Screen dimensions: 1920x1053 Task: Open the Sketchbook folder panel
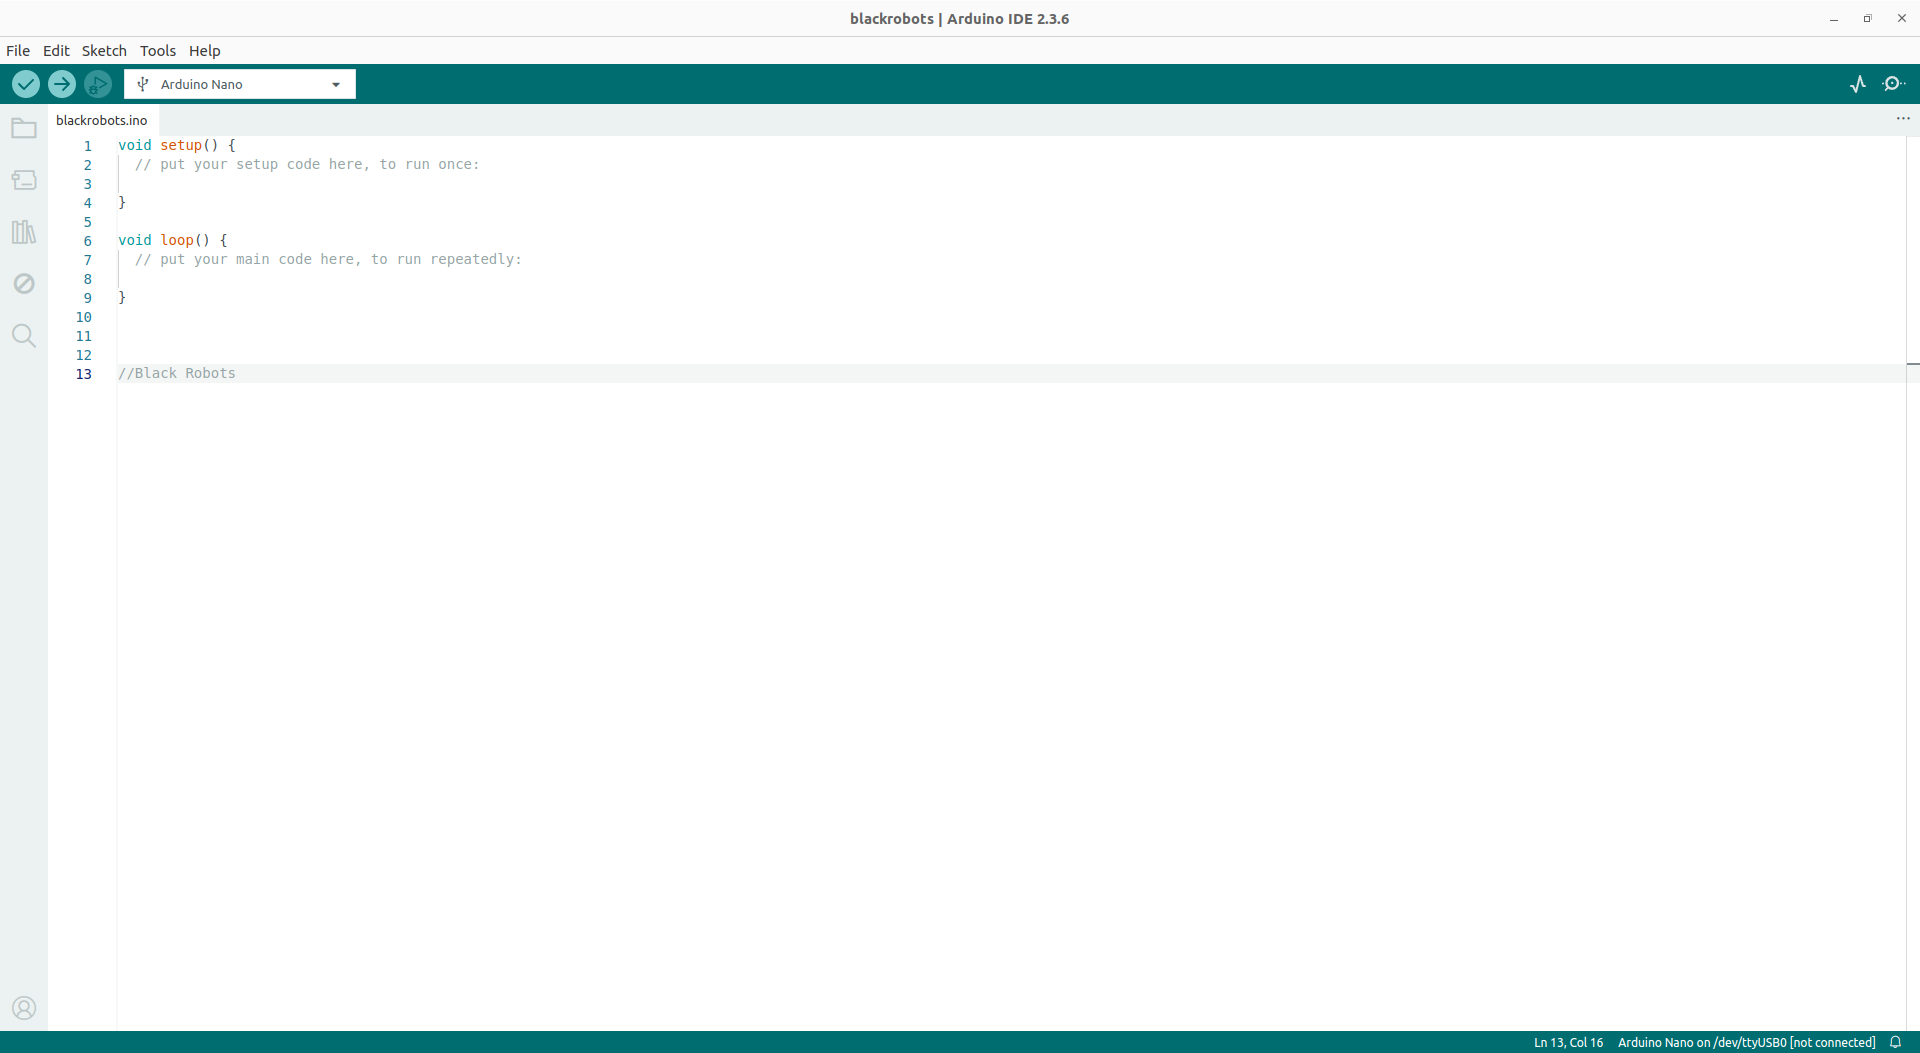(x=24, y=128)
